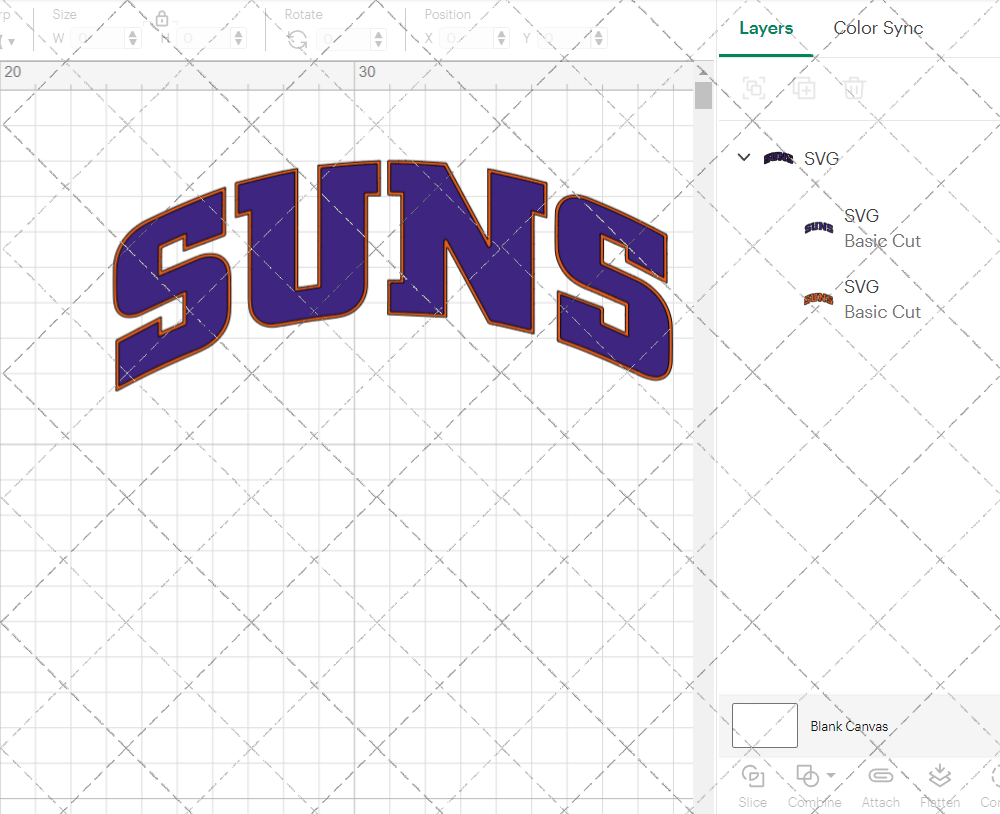Click the Width input field
This screenshot has width=1000, height=814.
point(98,38)
